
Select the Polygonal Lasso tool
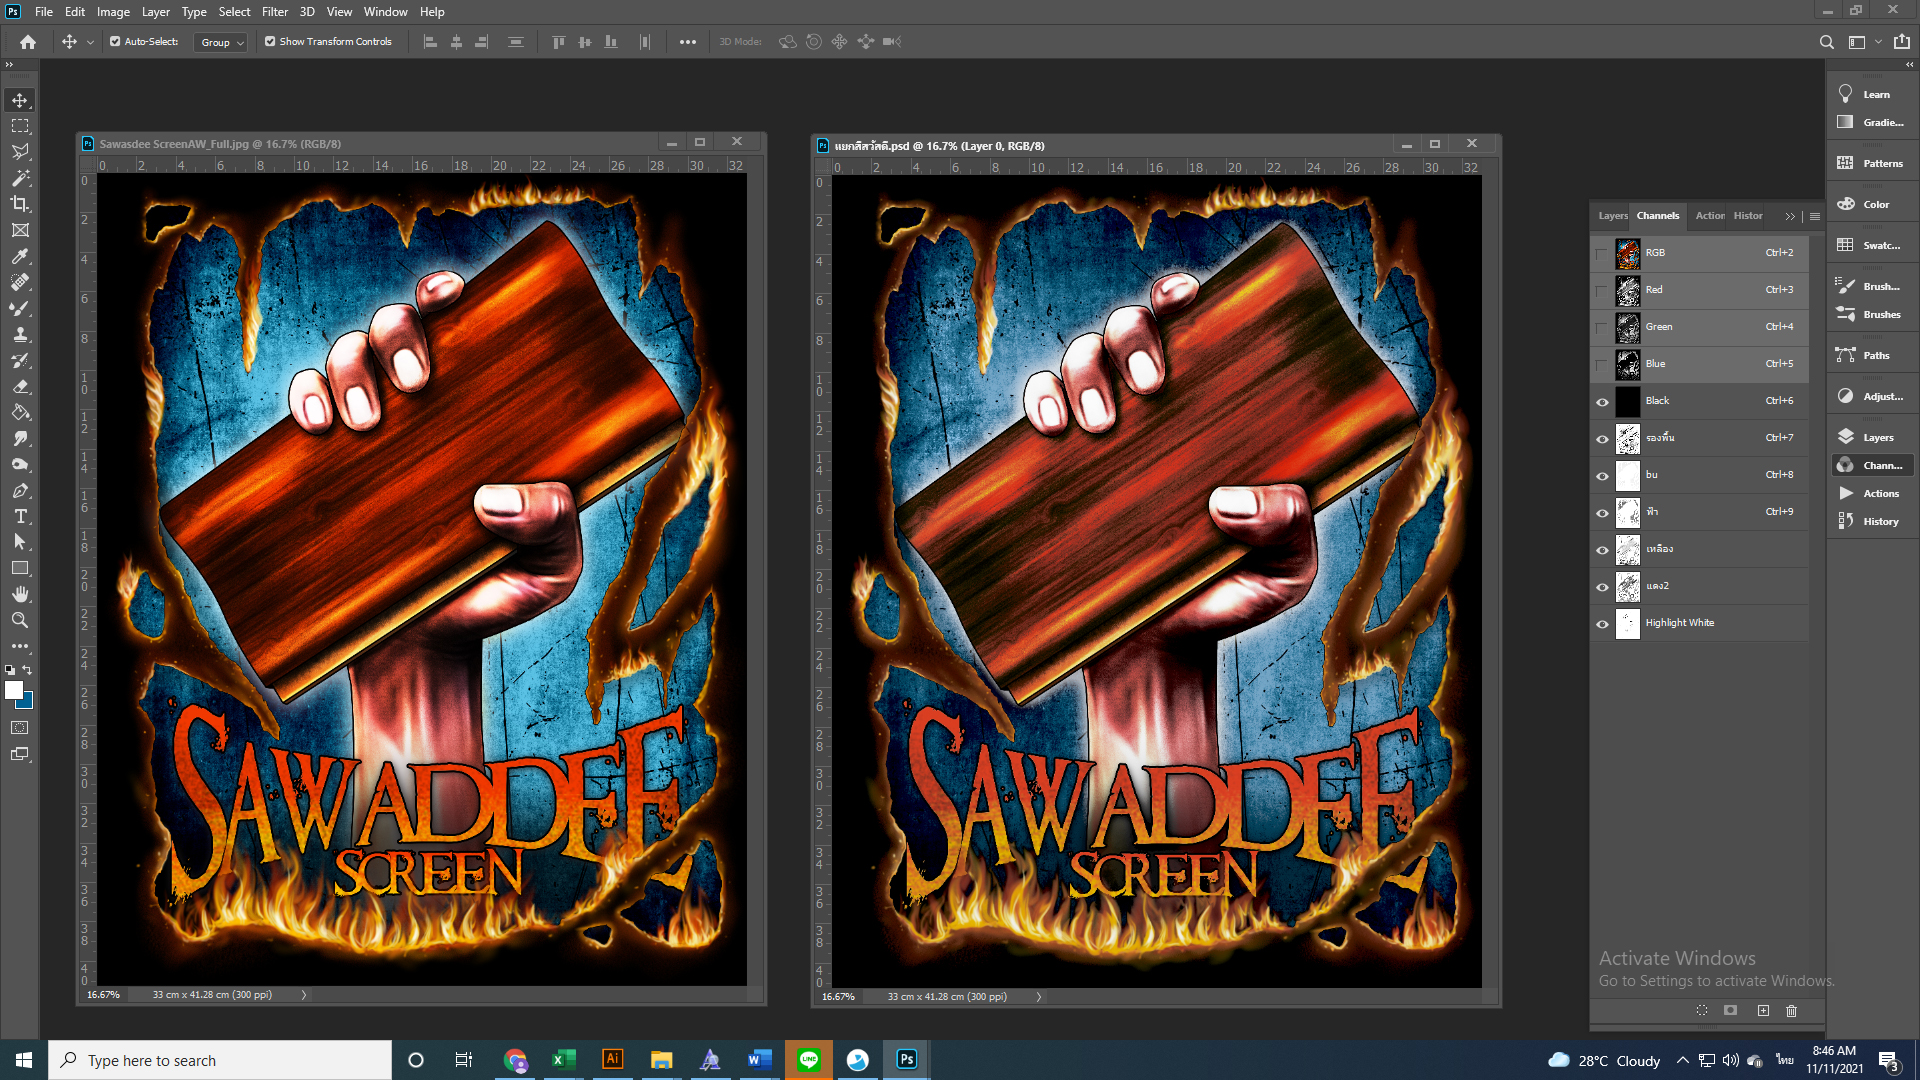point(20,152)
